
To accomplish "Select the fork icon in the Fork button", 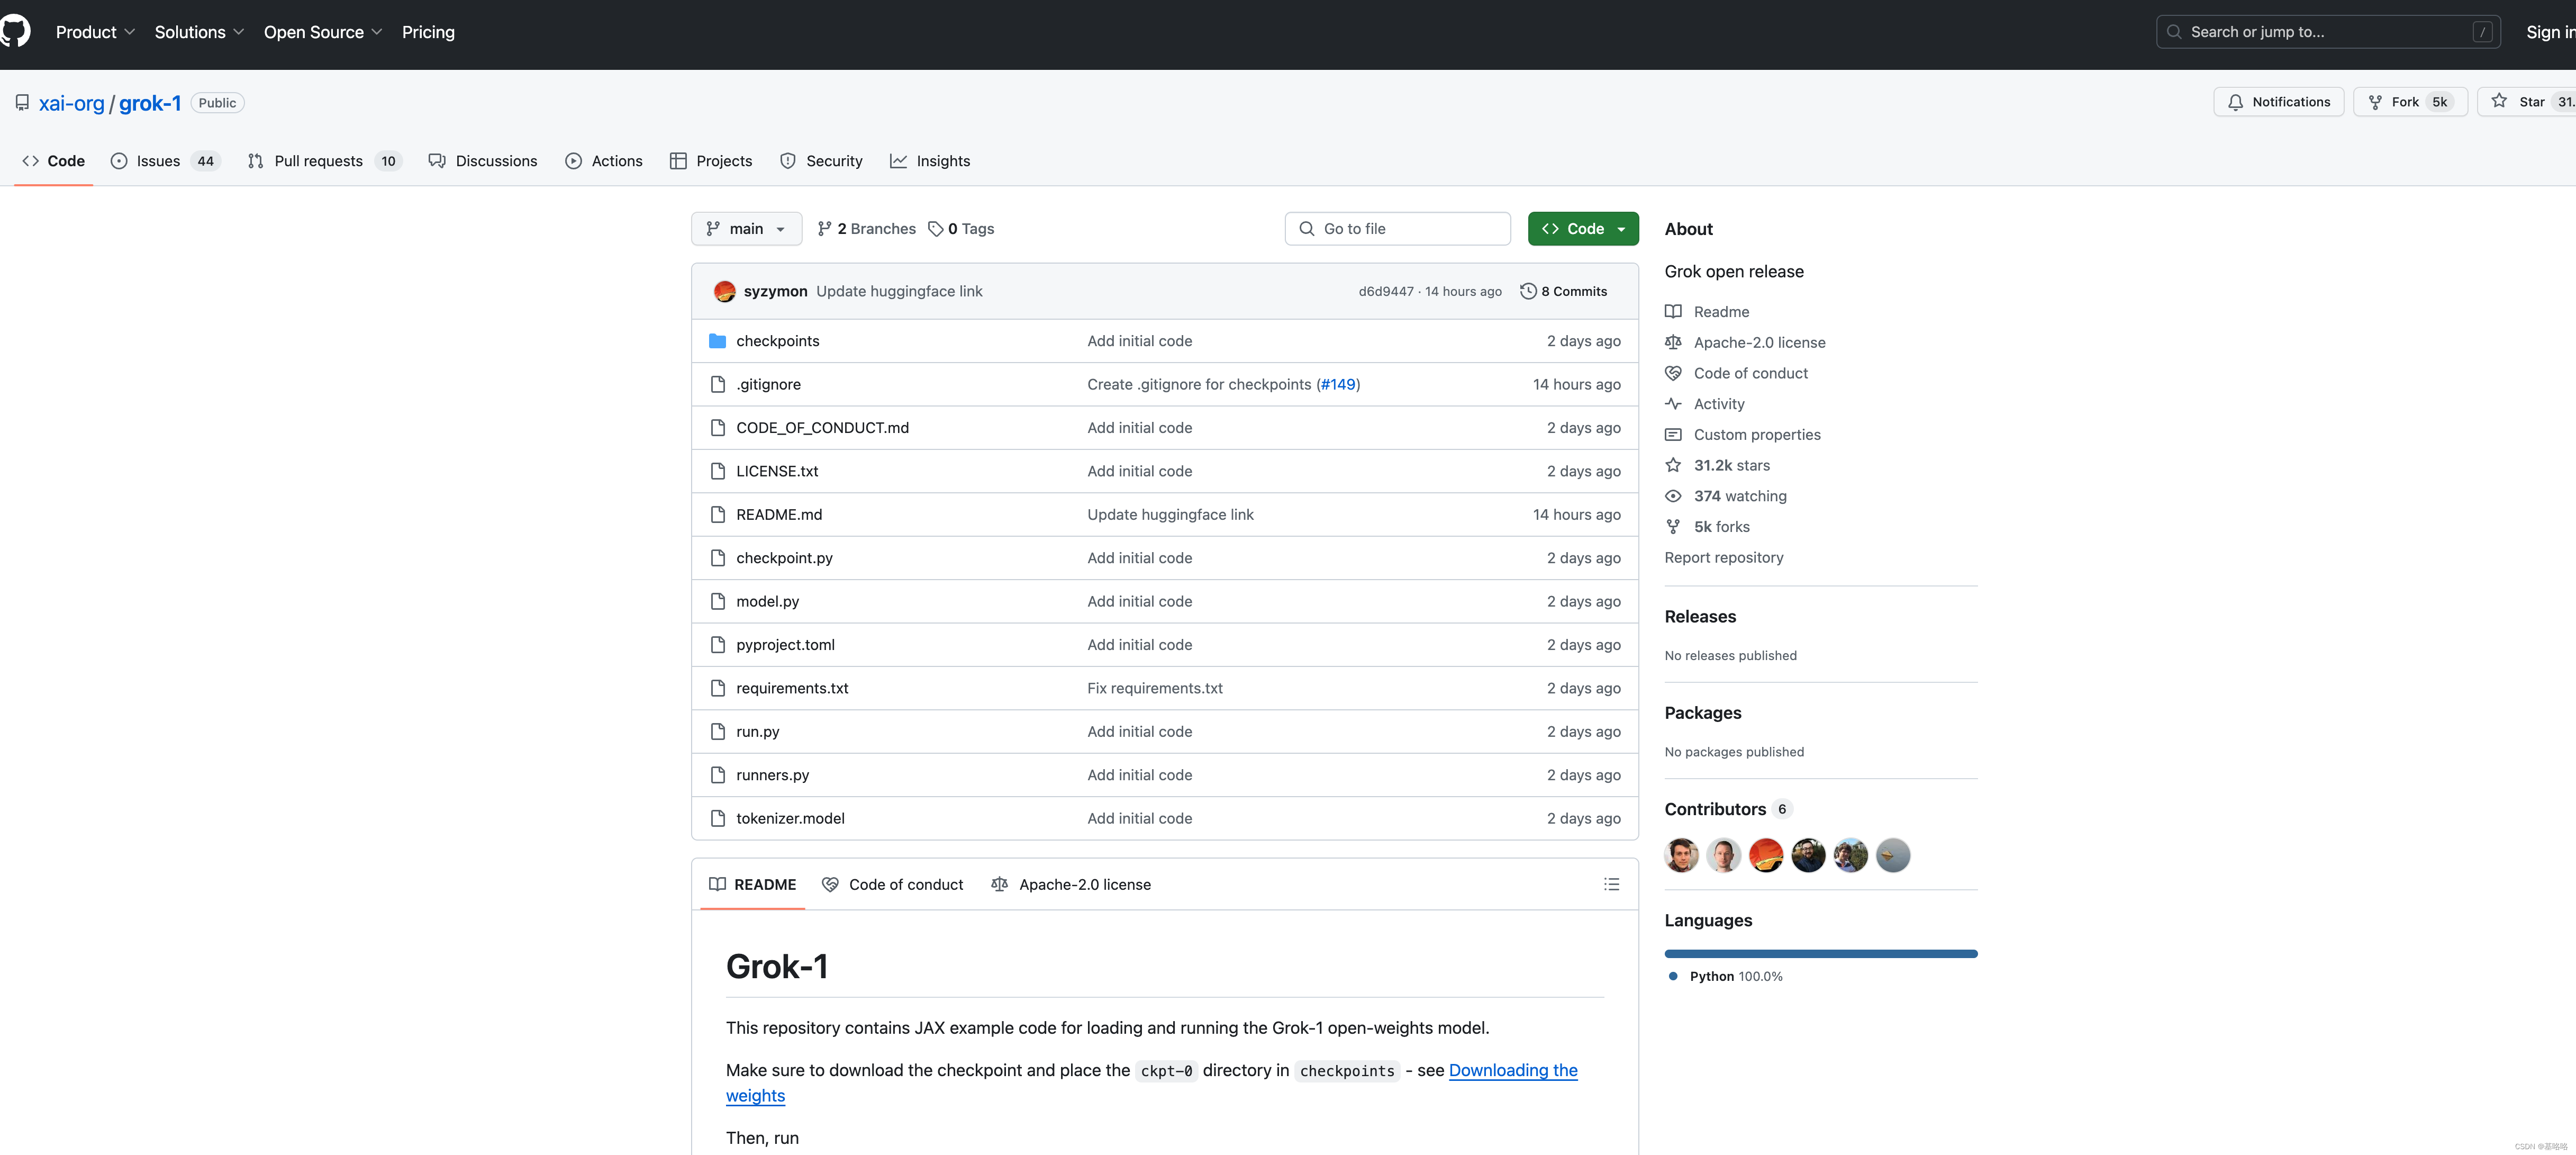I will click(2375, 102).
